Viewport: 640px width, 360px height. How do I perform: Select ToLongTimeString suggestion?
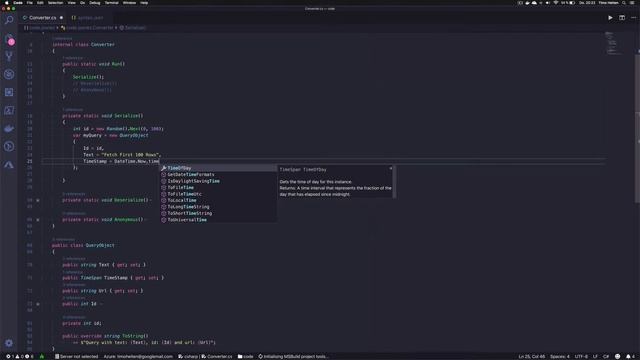(218, 207)
